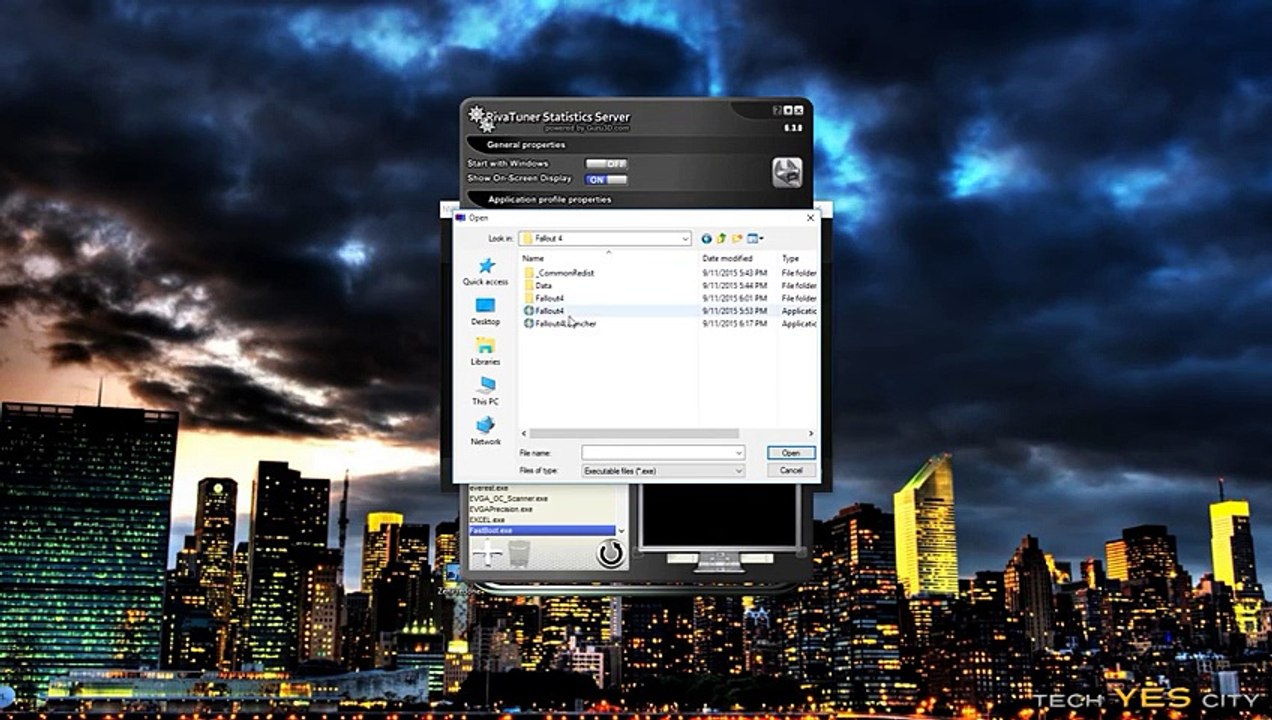Select the Fallout4 application file
The width and height of the screenshot is (1272, 720).
click(544, 311)
